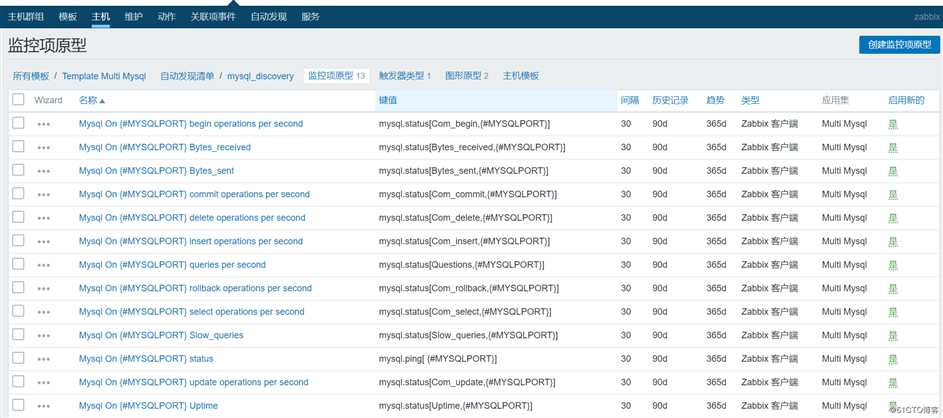Image resolution: width=943 pixels, height=418 pixels.
Task: Check the Bytes_received row checkbox
Action: [18, 146]
